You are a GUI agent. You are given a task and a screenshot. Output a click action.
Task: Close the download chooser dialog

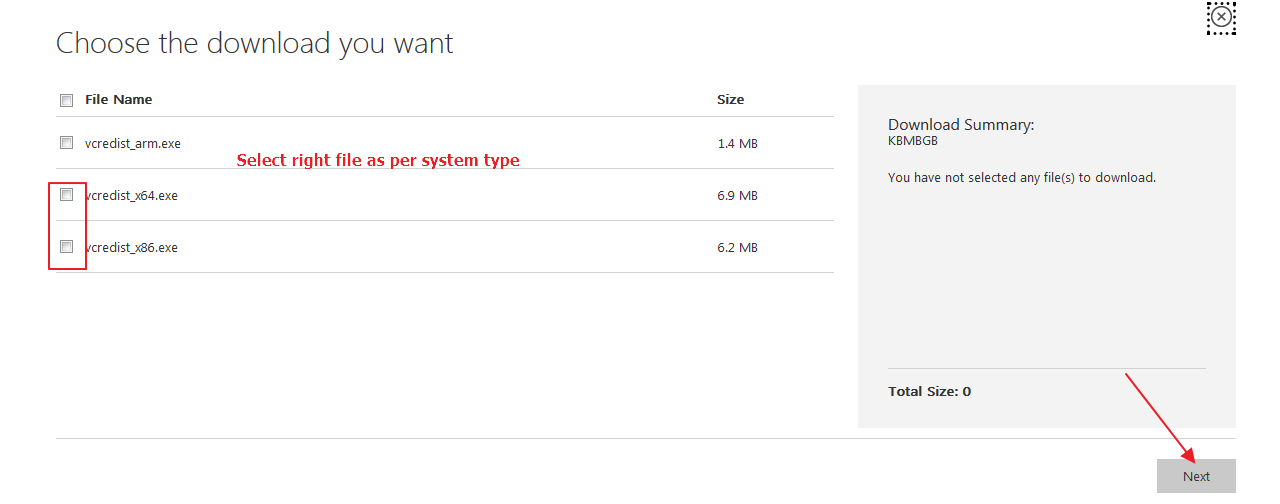click(1221, 17)
